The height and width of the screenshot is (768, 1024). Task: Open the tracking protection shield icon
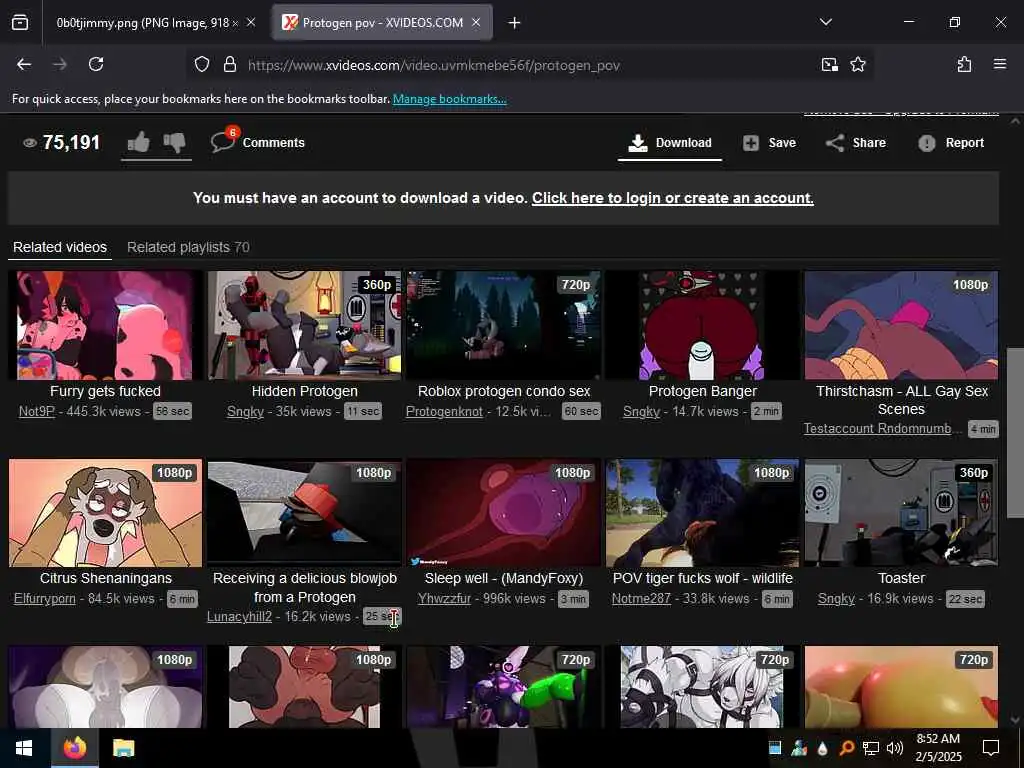[202, 64]
